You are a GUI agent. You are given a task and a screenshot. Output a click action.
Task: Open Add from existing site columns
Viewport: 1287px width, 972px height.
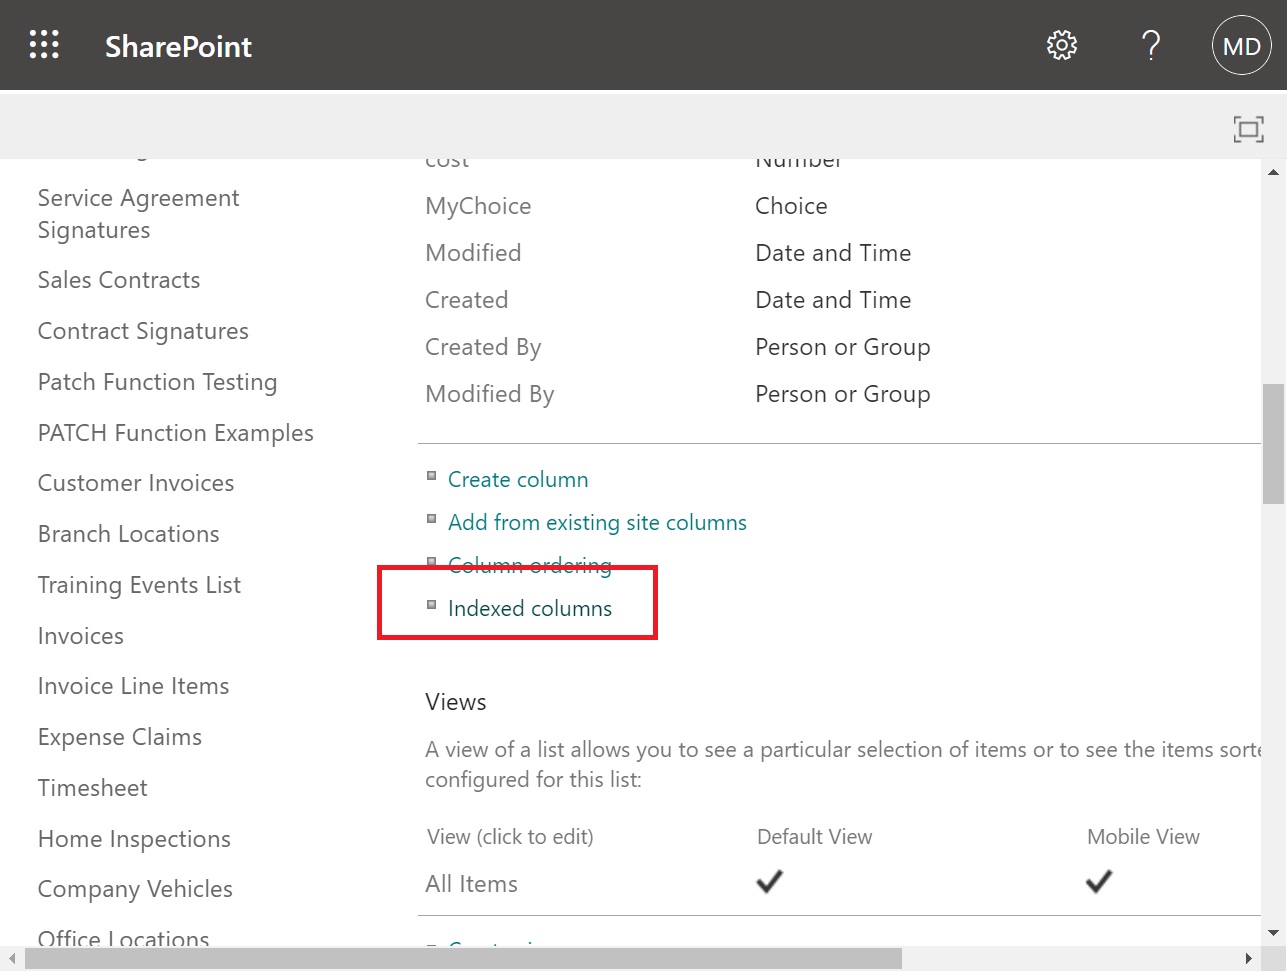click(597, 522)
